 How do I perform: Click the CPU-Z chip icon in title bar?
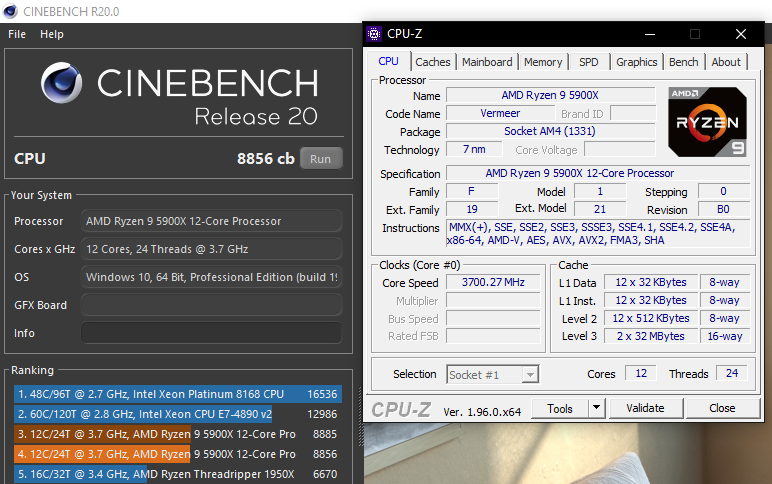[374, 34]
